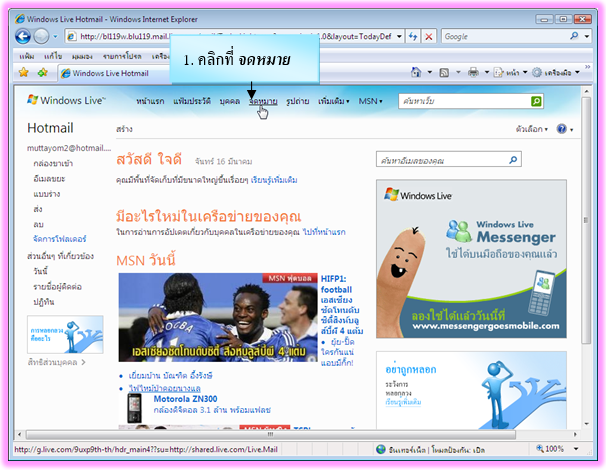Open the Home button dropdown arrow
The image size is (606, 470).
[x=429, y=72]
